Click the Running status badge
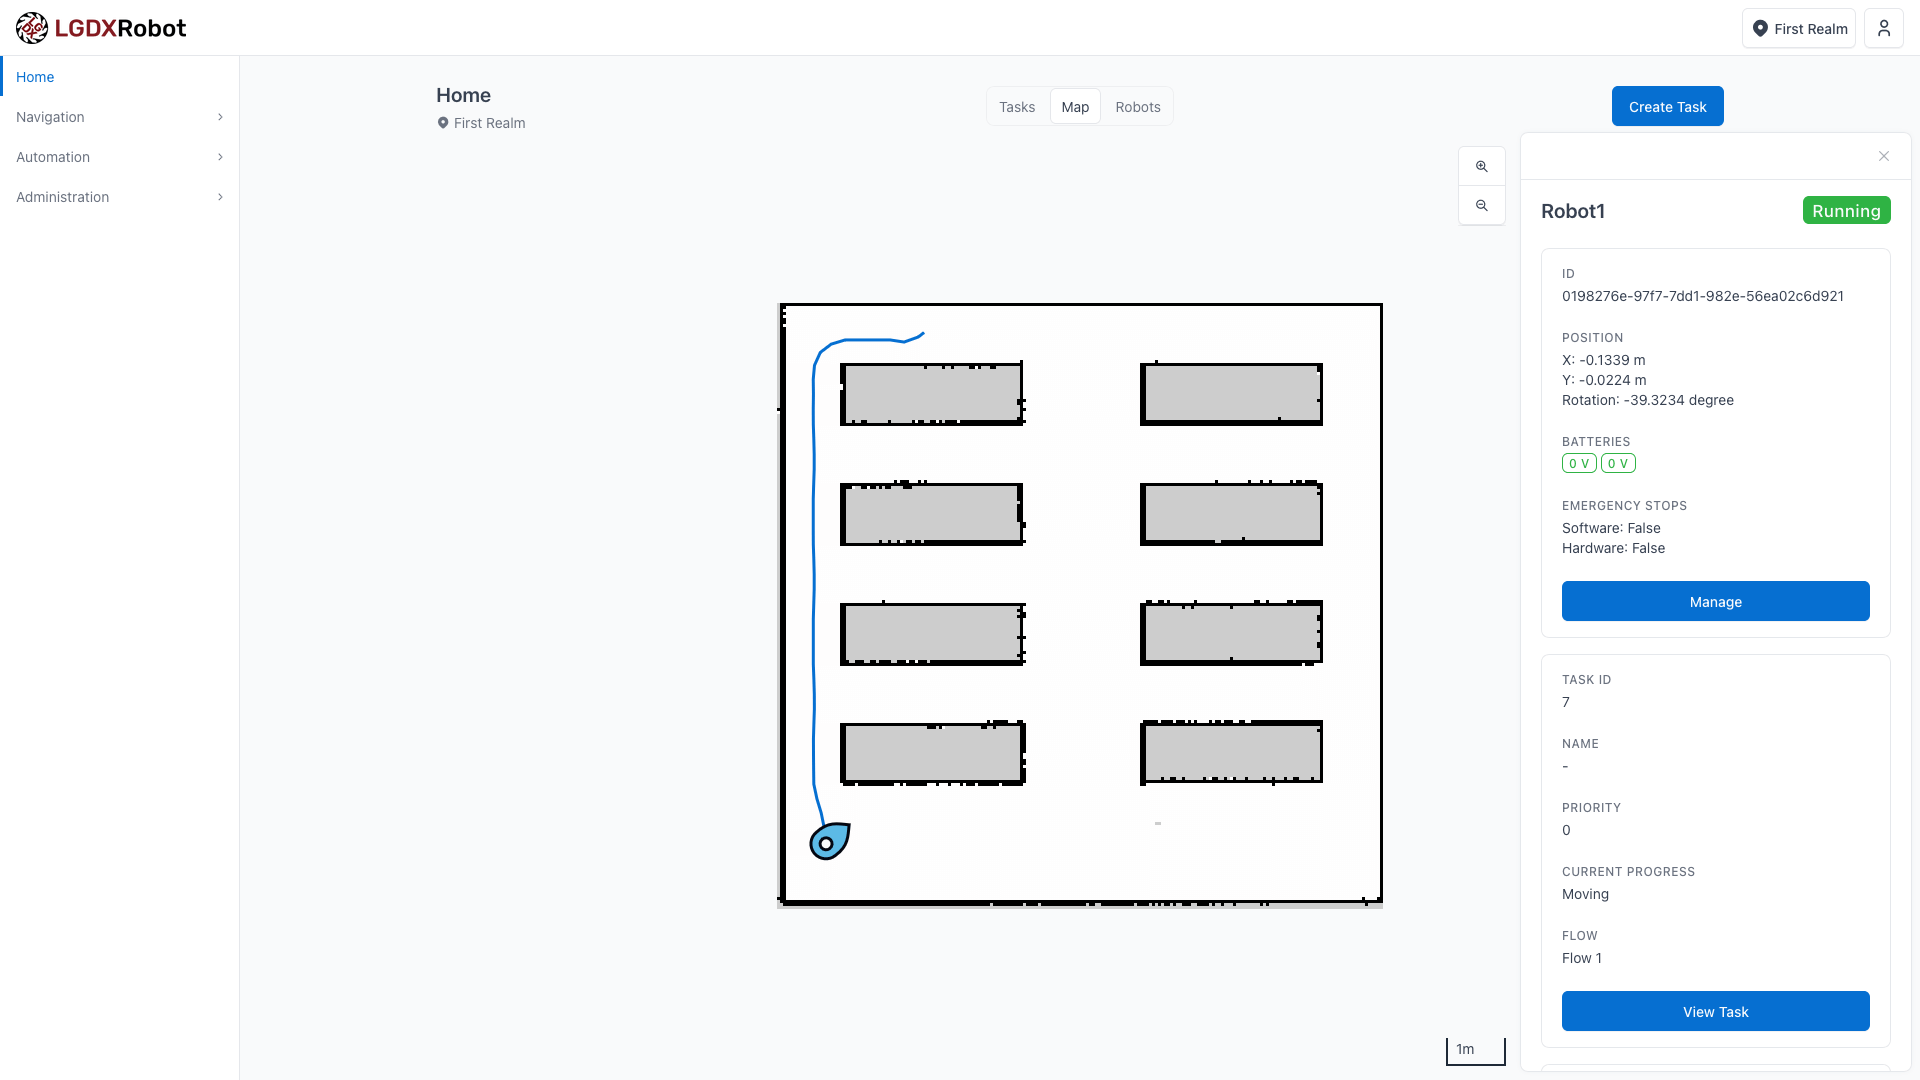The image size is (1920, 1080). (x=1846, y=211)
